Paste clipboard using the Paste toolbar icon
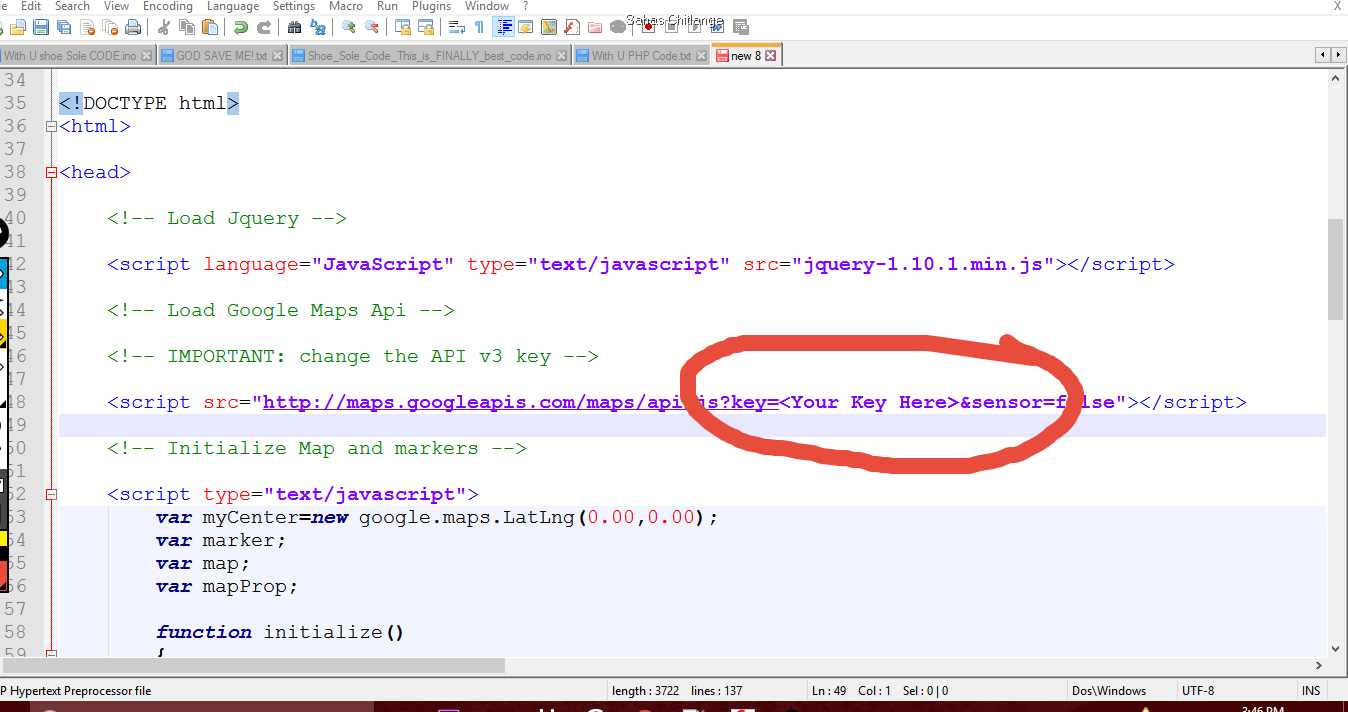Image resolution: width=1348 pixels, height=712 pixels. point(210,27)
